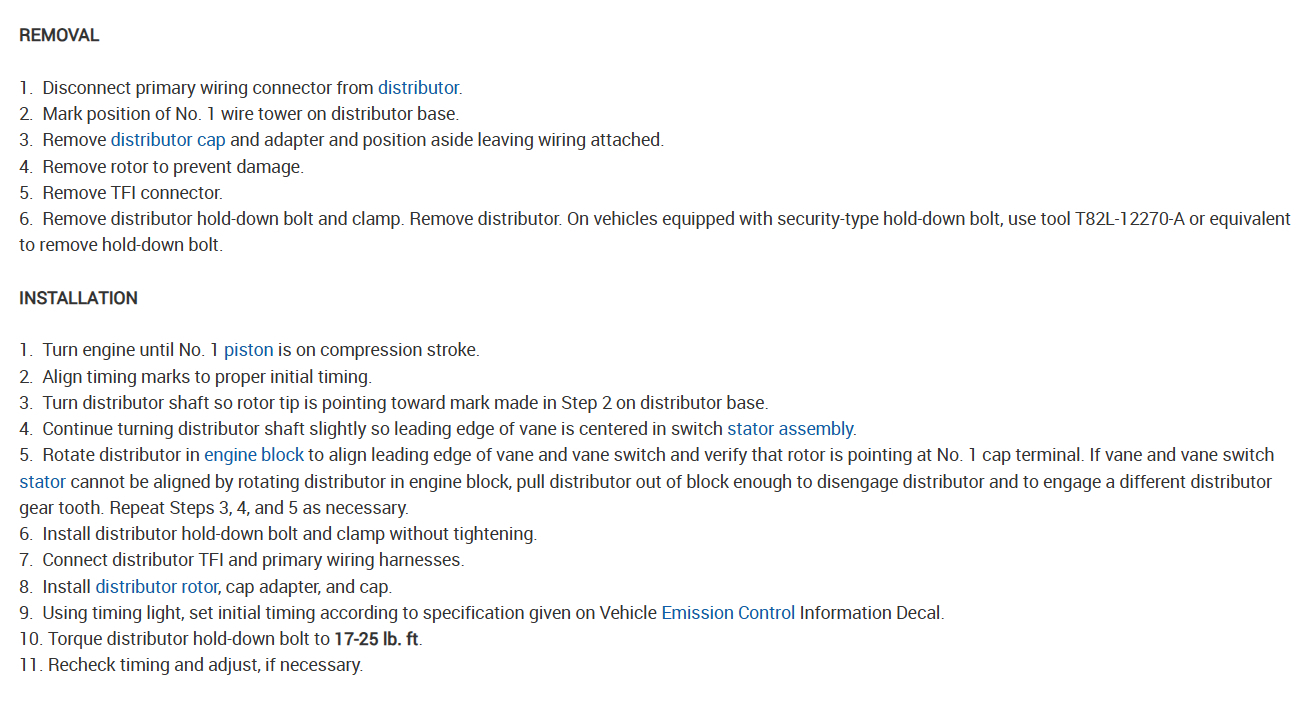Screen dimensions: 1304x719
Task: Click the "distributor cap" link
Action: 168,140
